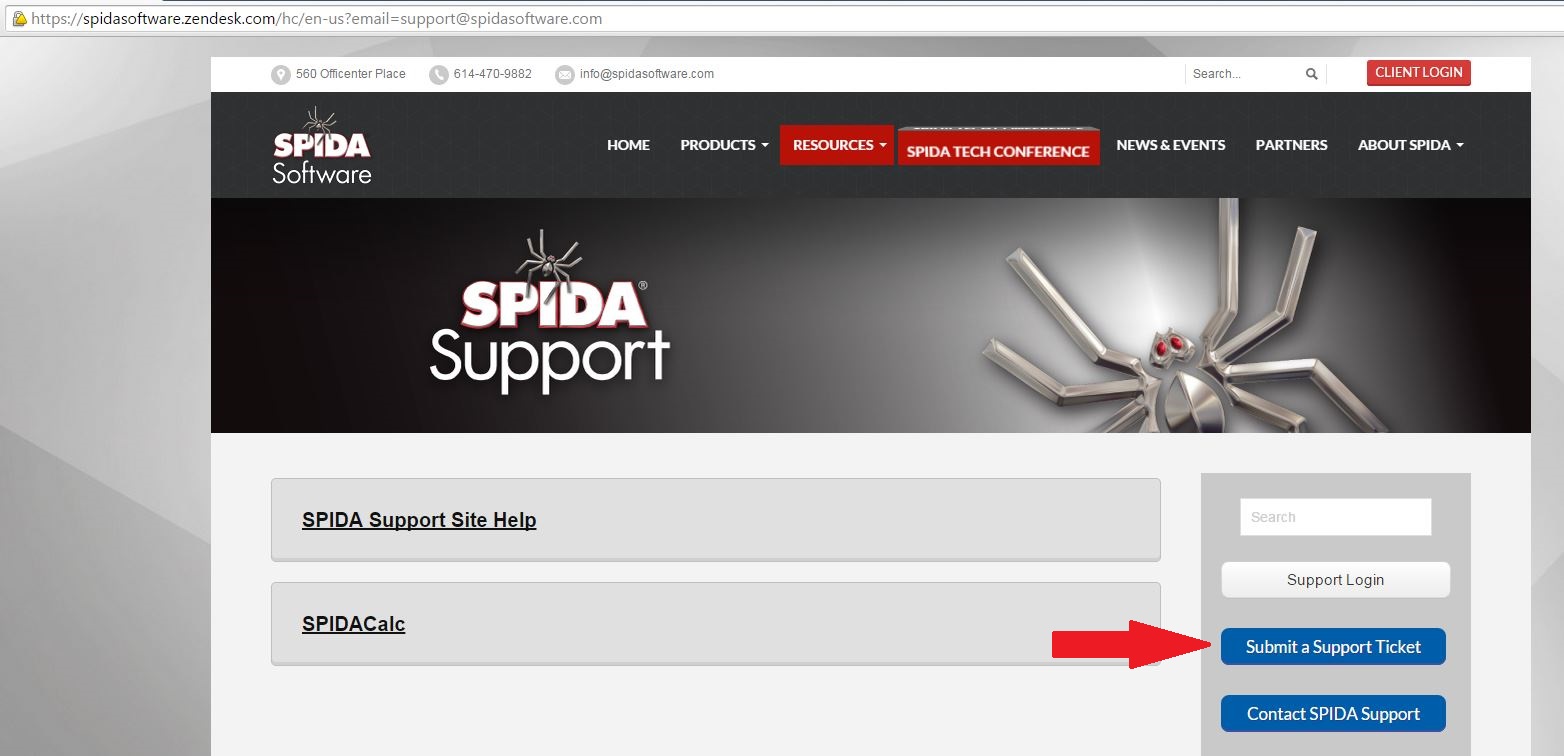Expand the PRODUCTS dropdown menu

pos(724,145)
